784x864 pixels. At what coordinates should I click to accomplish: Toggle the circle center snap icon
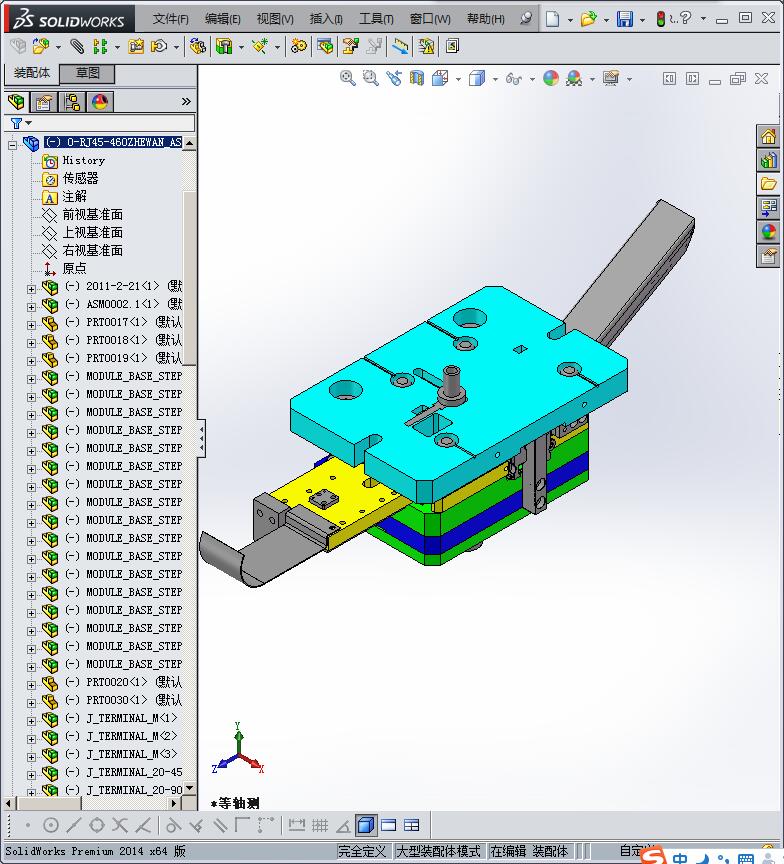pyautogui.click(x=51, y=825)
